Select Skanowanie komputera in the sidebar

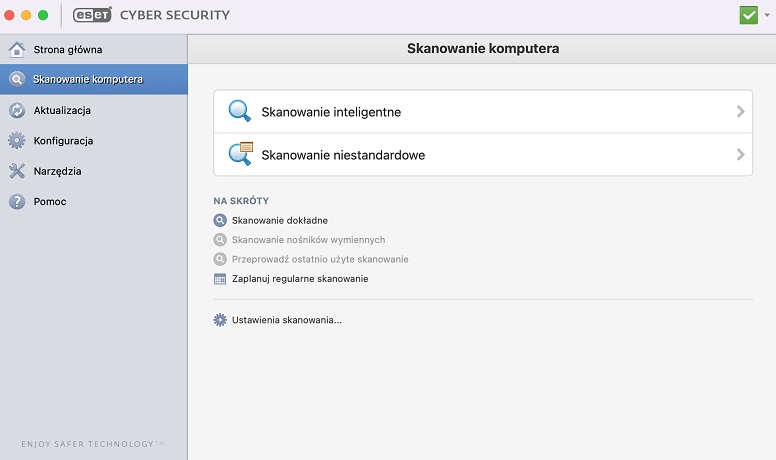tap(87, 79)
